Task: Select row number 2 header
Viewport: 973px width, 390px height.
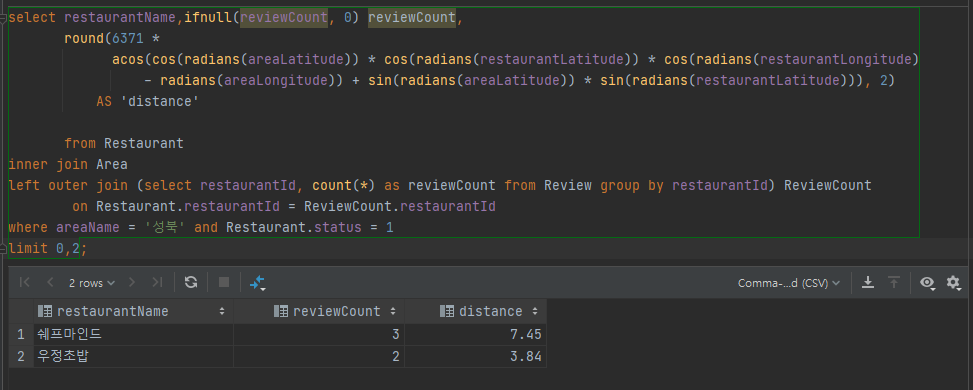Action: click(x=21, y=356)
